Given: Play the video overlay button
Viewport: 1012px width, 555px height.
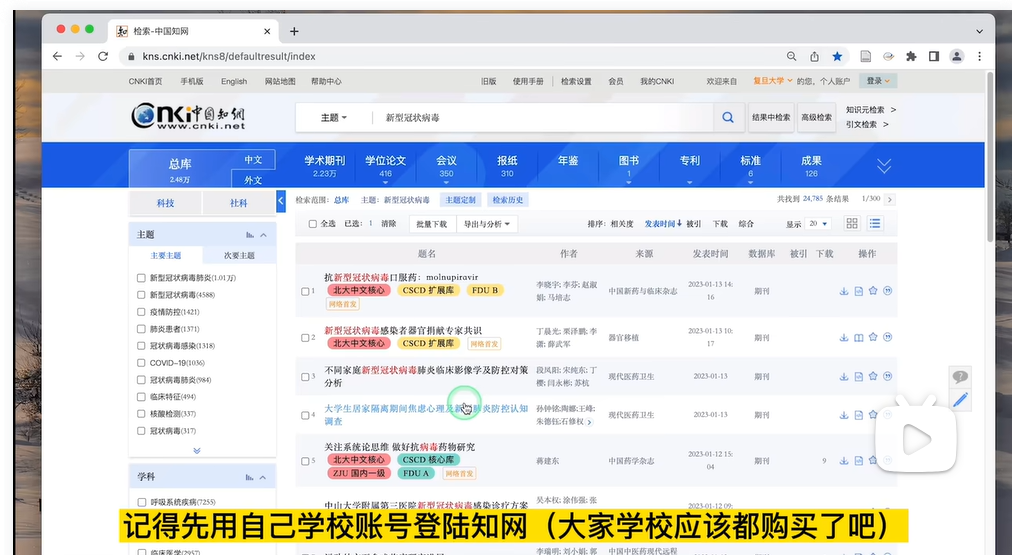Looking at the screenshot, I should pyautogui.click(x=915, y=440).
